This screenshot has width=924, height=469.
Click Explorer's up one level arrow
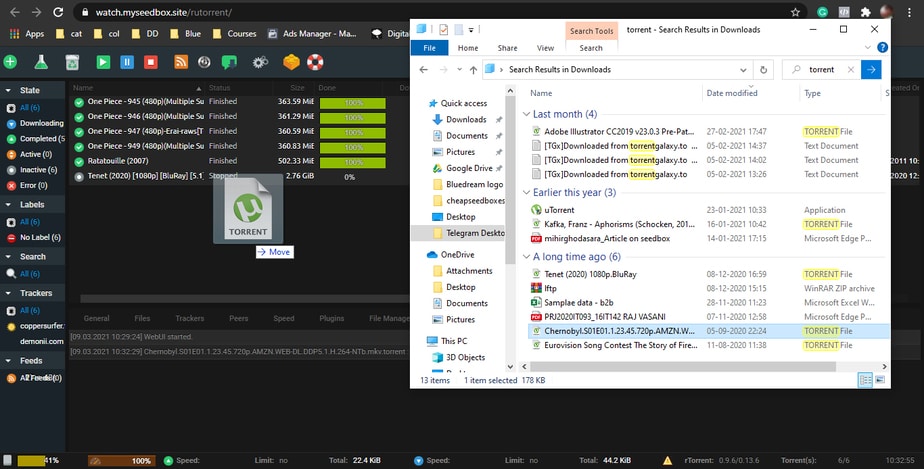[x=473, y=70]
